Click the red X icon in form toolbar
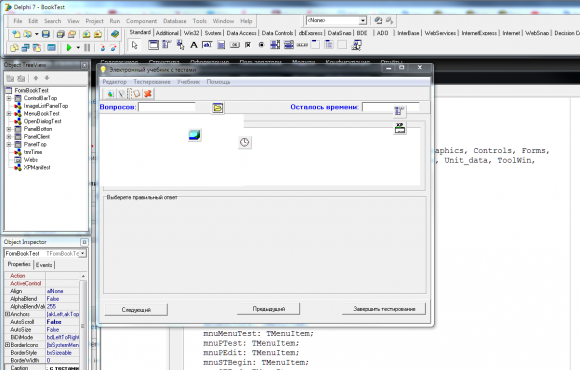The height and width of the screenshot is (370, 580). [148, 94]
